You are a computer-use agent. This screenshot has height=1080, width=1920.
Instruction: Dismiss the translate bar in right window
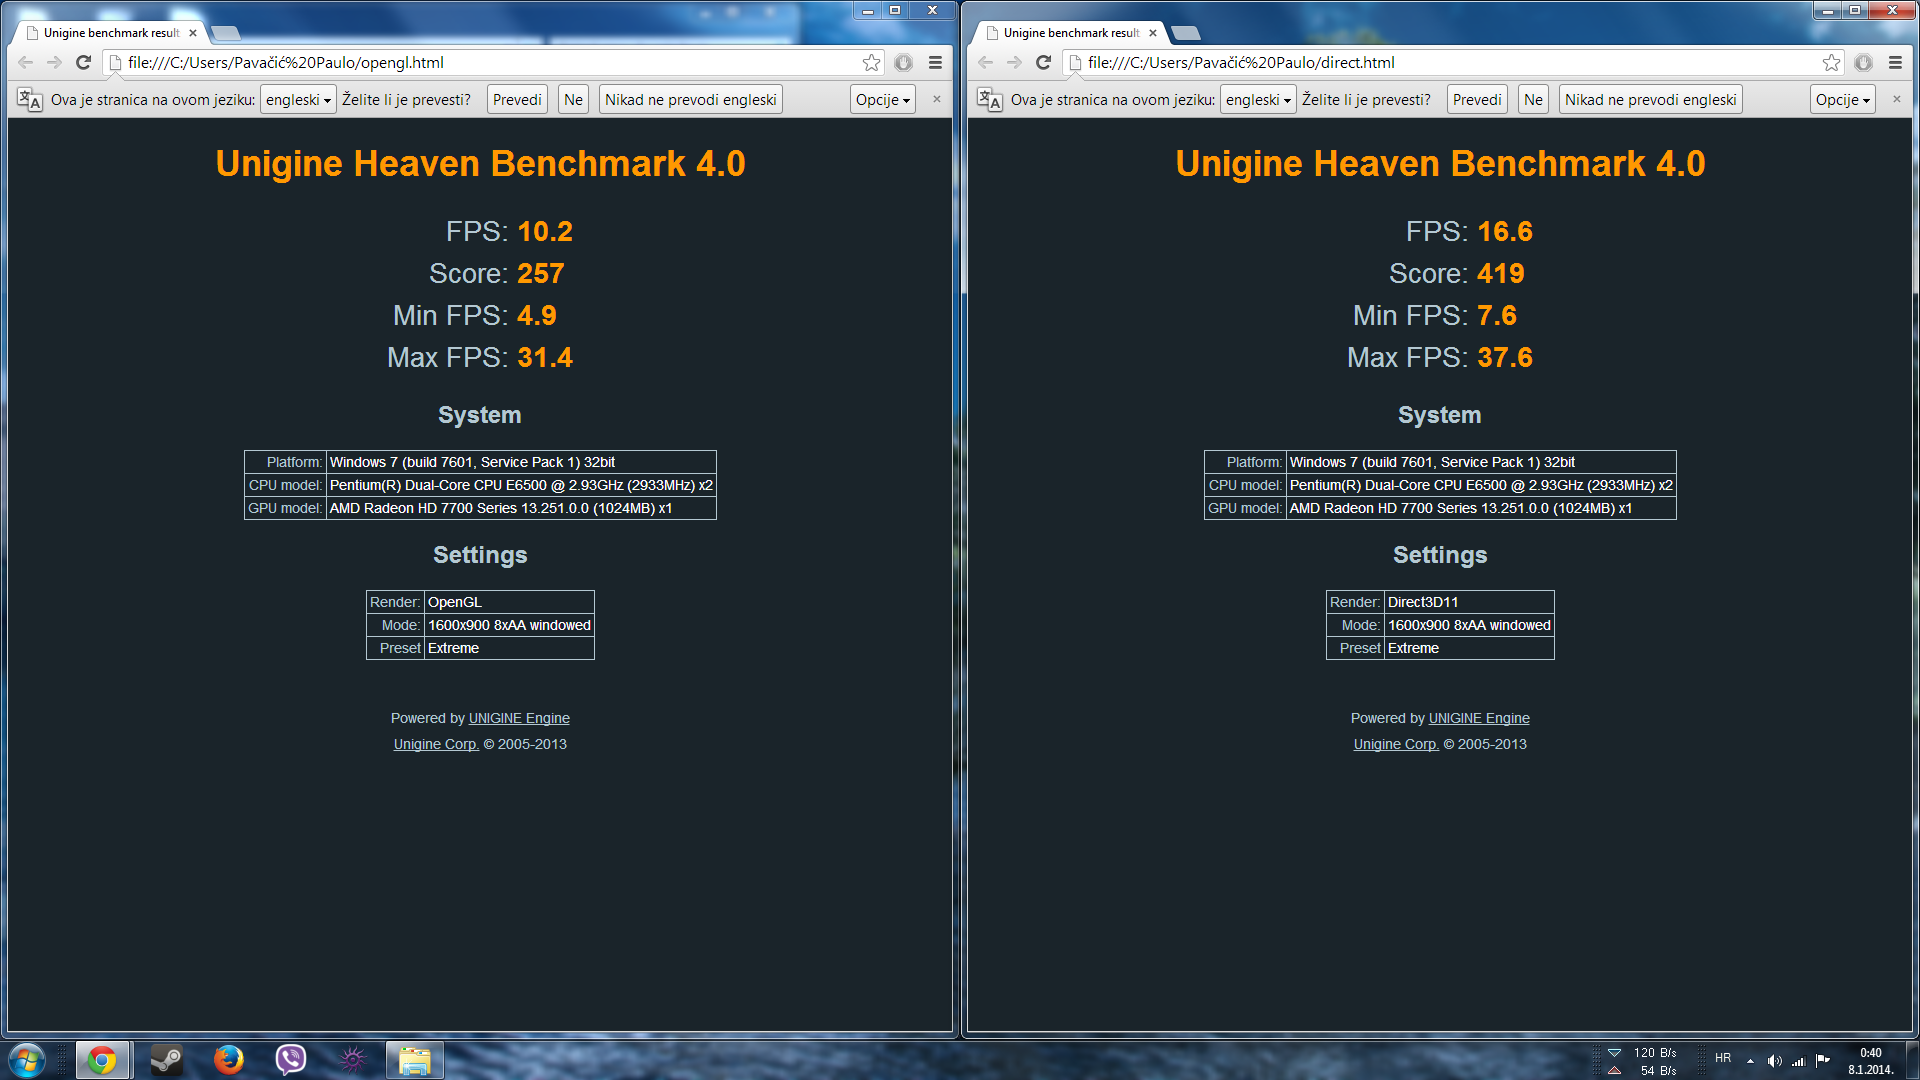click(1897, 99)
